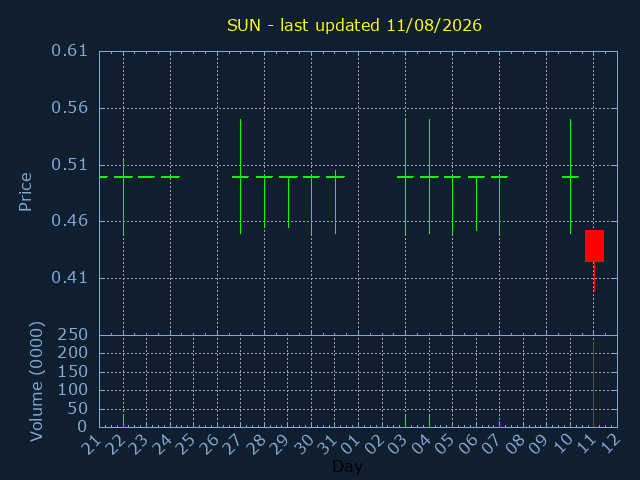The image size is (640, 480).
Task: Click the Volume (0000) axis title
Action: 36,381
